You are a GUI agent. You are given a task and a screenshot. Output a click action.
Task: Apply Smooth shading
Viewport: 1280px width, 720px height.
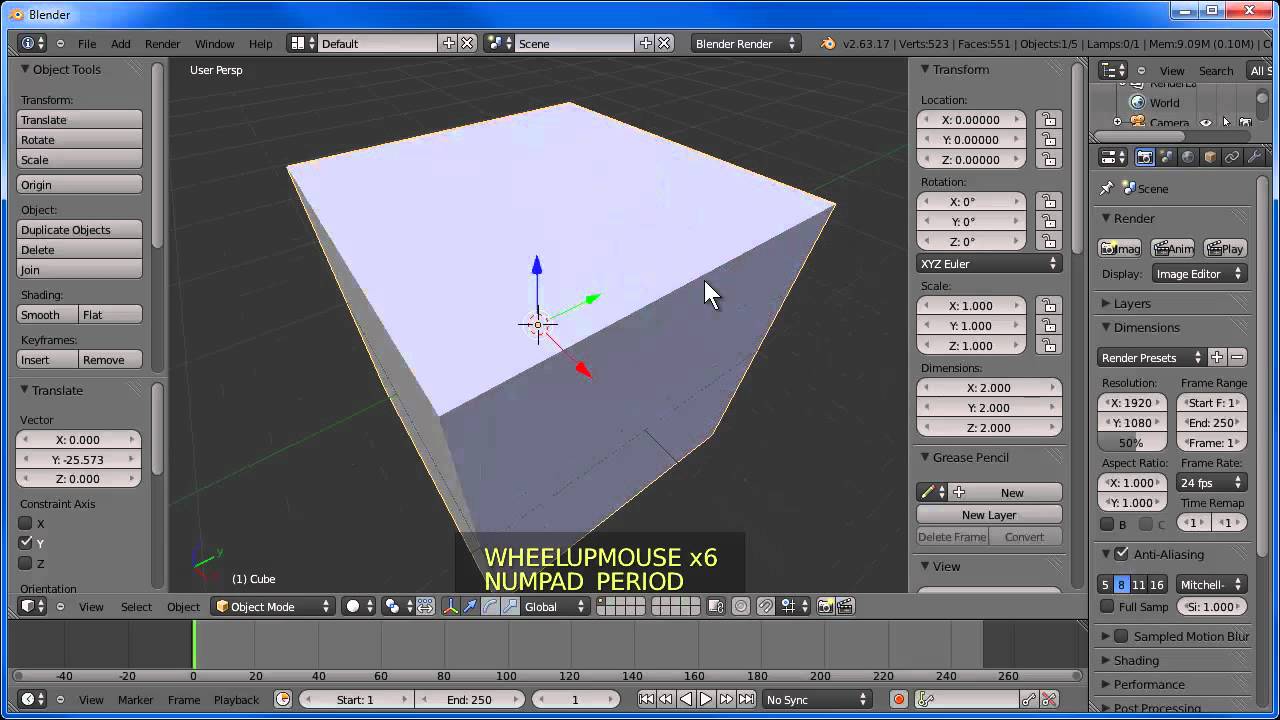click(48, 314)
